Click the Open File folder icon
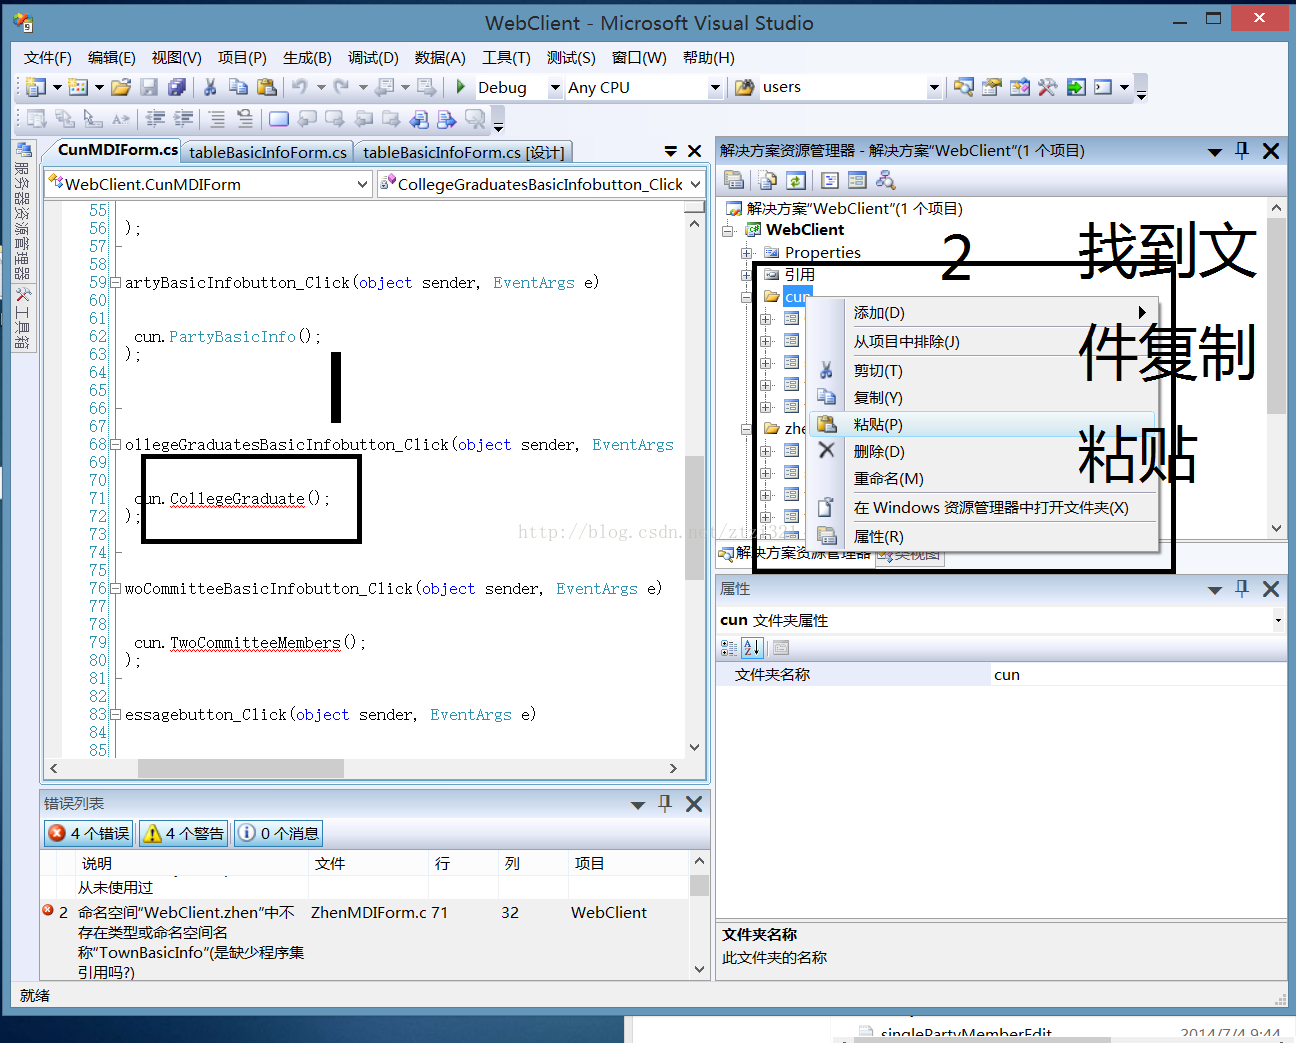 [x=121, y=87]
